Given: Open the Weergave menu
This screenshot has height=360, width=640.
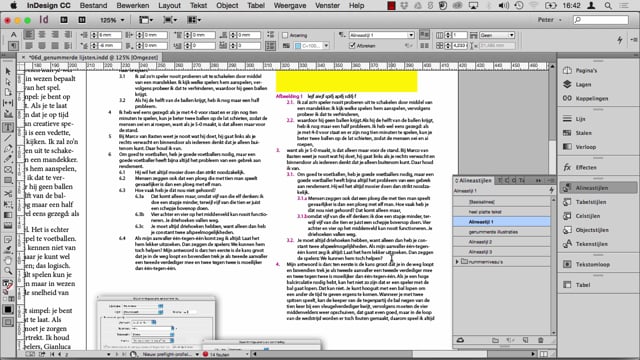Looking at the screenshot, I should (x=290, y=5).
